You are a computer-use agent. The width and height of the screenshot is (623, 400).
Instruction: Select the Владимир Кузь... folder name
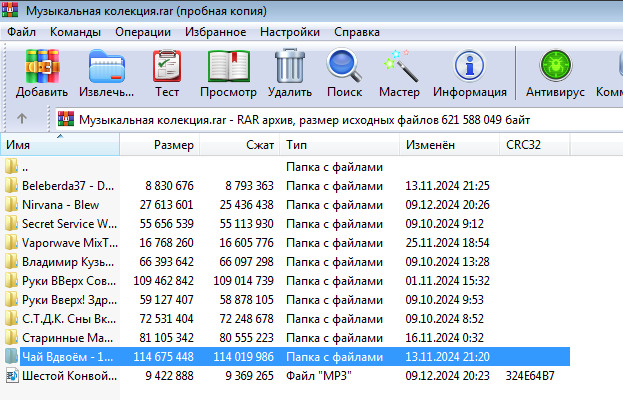click(68, 261)
